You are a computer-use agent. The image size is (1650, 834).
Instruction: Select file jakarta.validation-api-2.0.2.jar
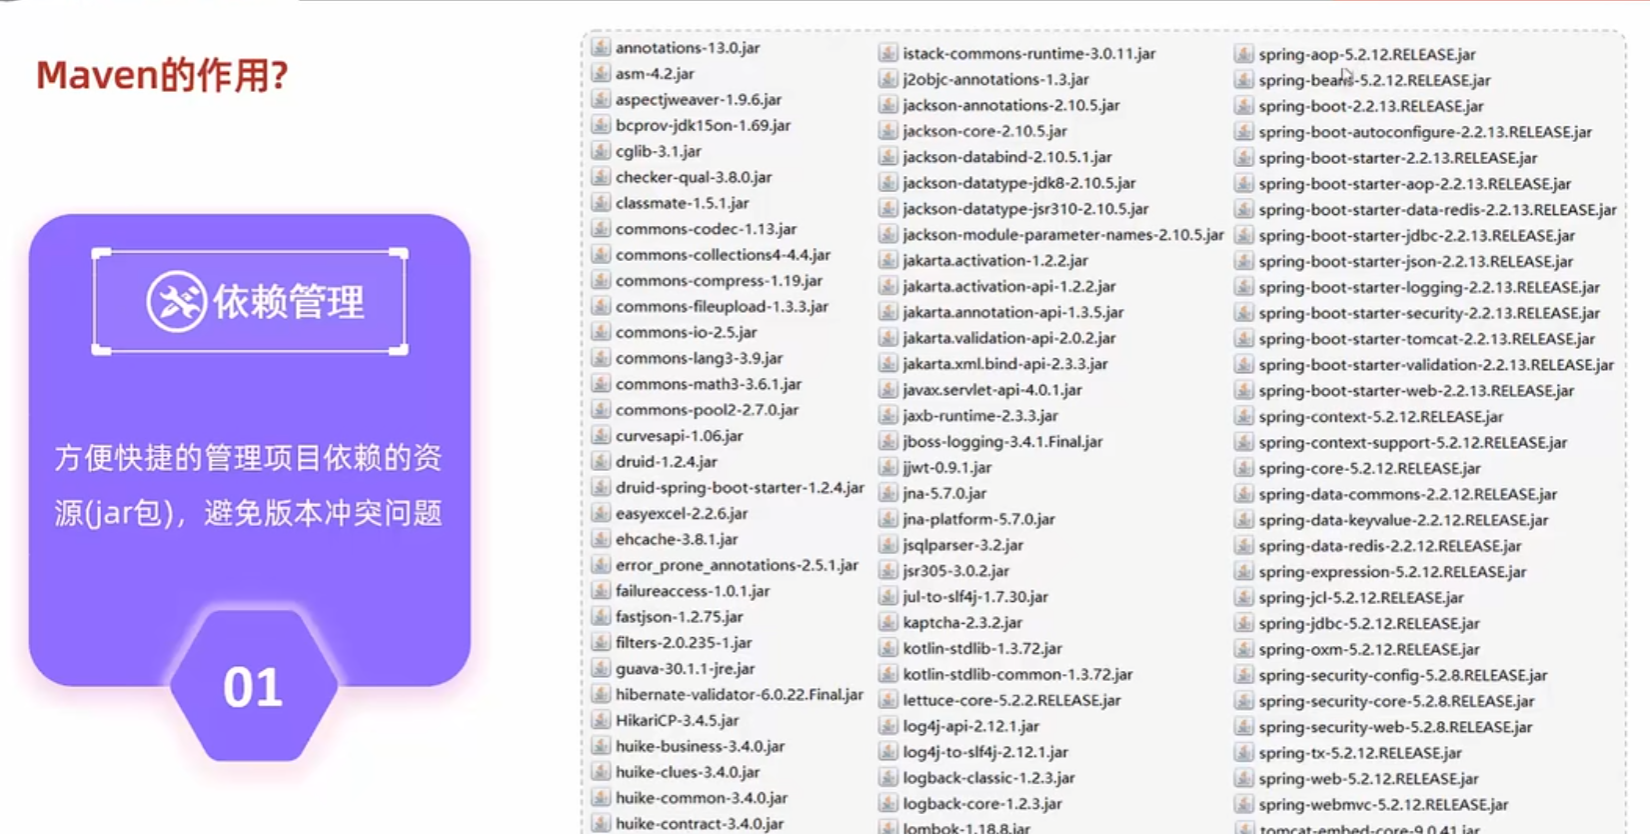[x=1009, y=338]
